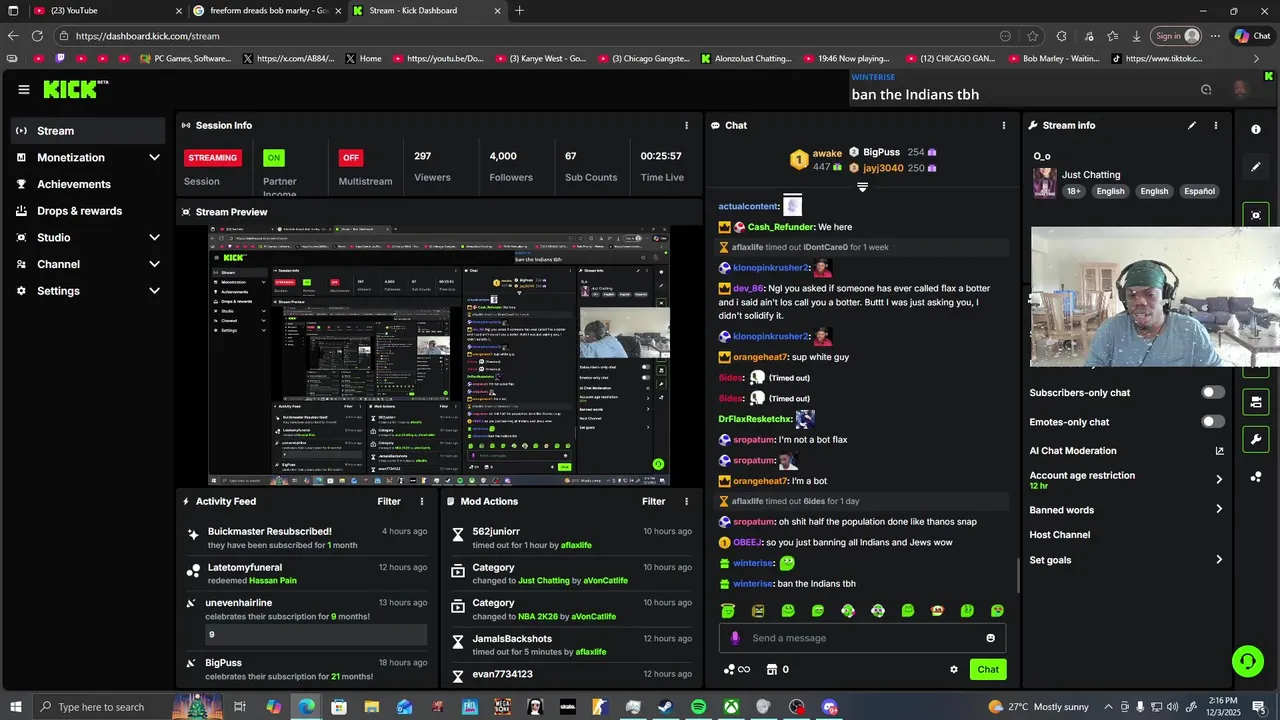
Task: Open the emoji picker in message box
Action: (x=991, y=638)
